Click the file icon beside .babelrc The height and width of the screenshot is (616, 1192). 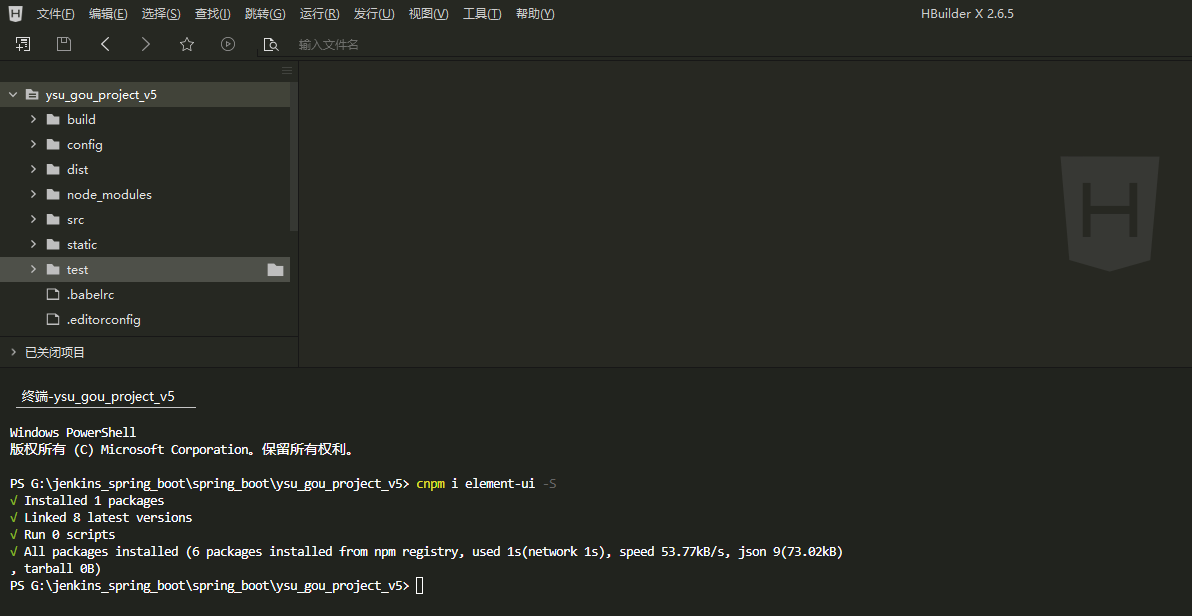[53, 294]
